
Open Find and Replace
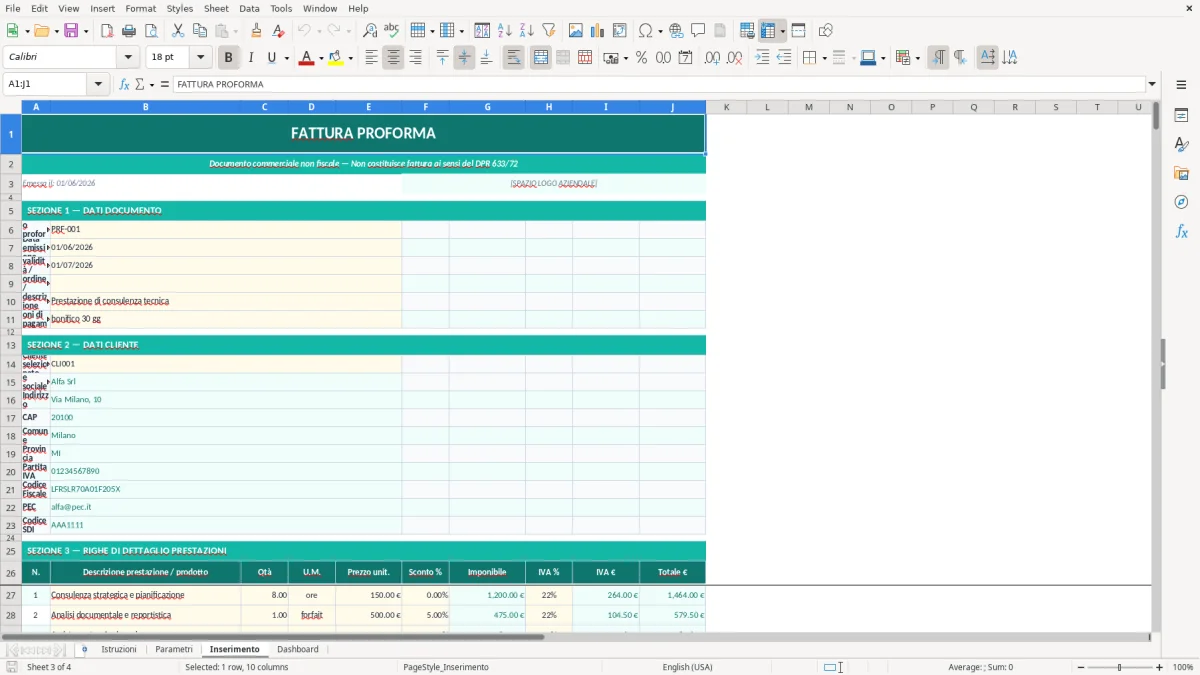pyautogui.click(x=370, y=31)
